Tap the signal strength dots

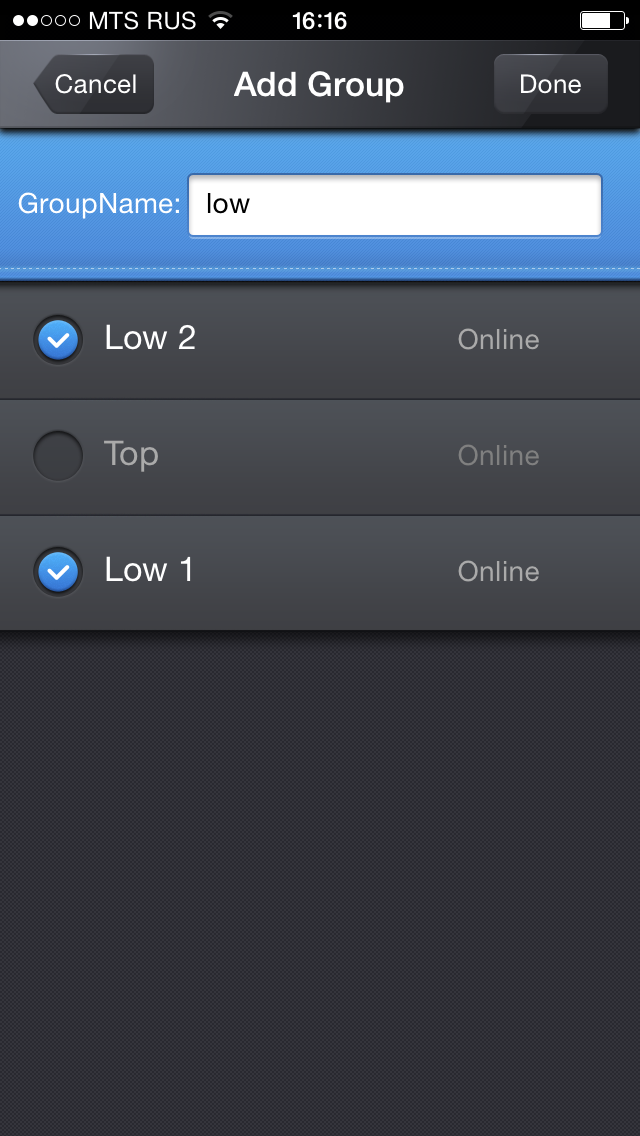point(46,20)
